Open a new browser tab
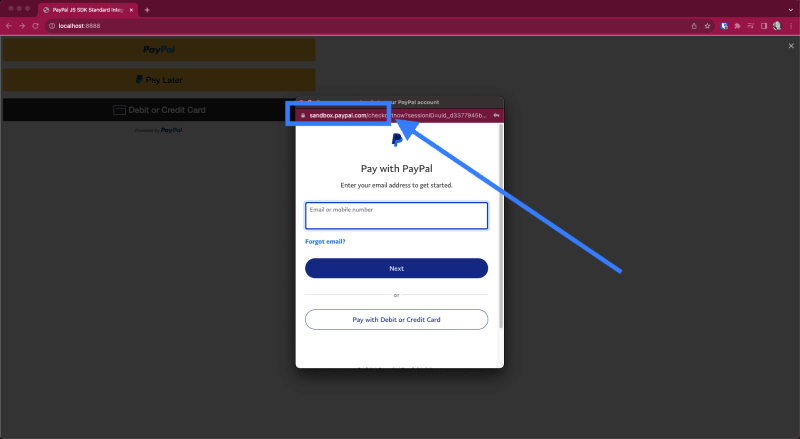Viewport: 800px width, 439px height. point(147,9)
